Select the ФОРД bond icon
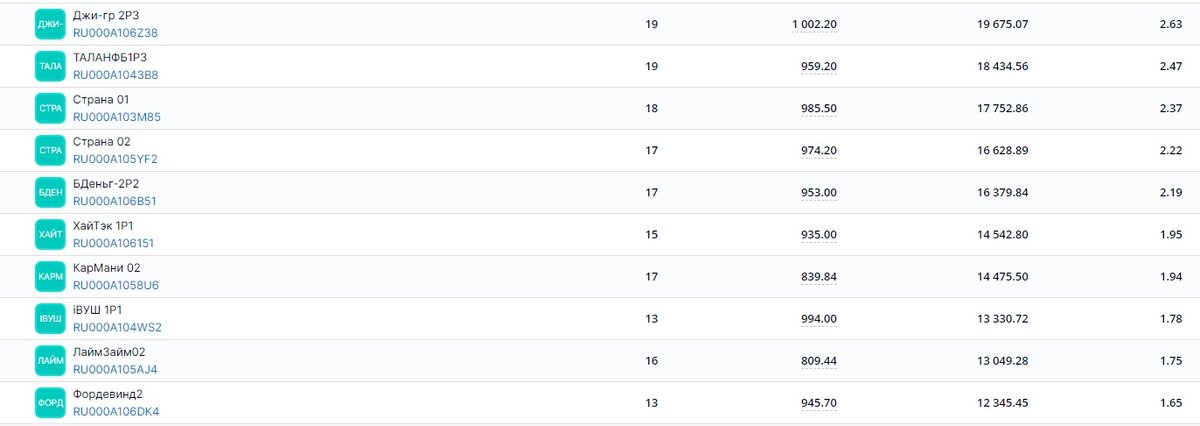The width and height of the screenshot is (1200, 426). tap(50, 402)
